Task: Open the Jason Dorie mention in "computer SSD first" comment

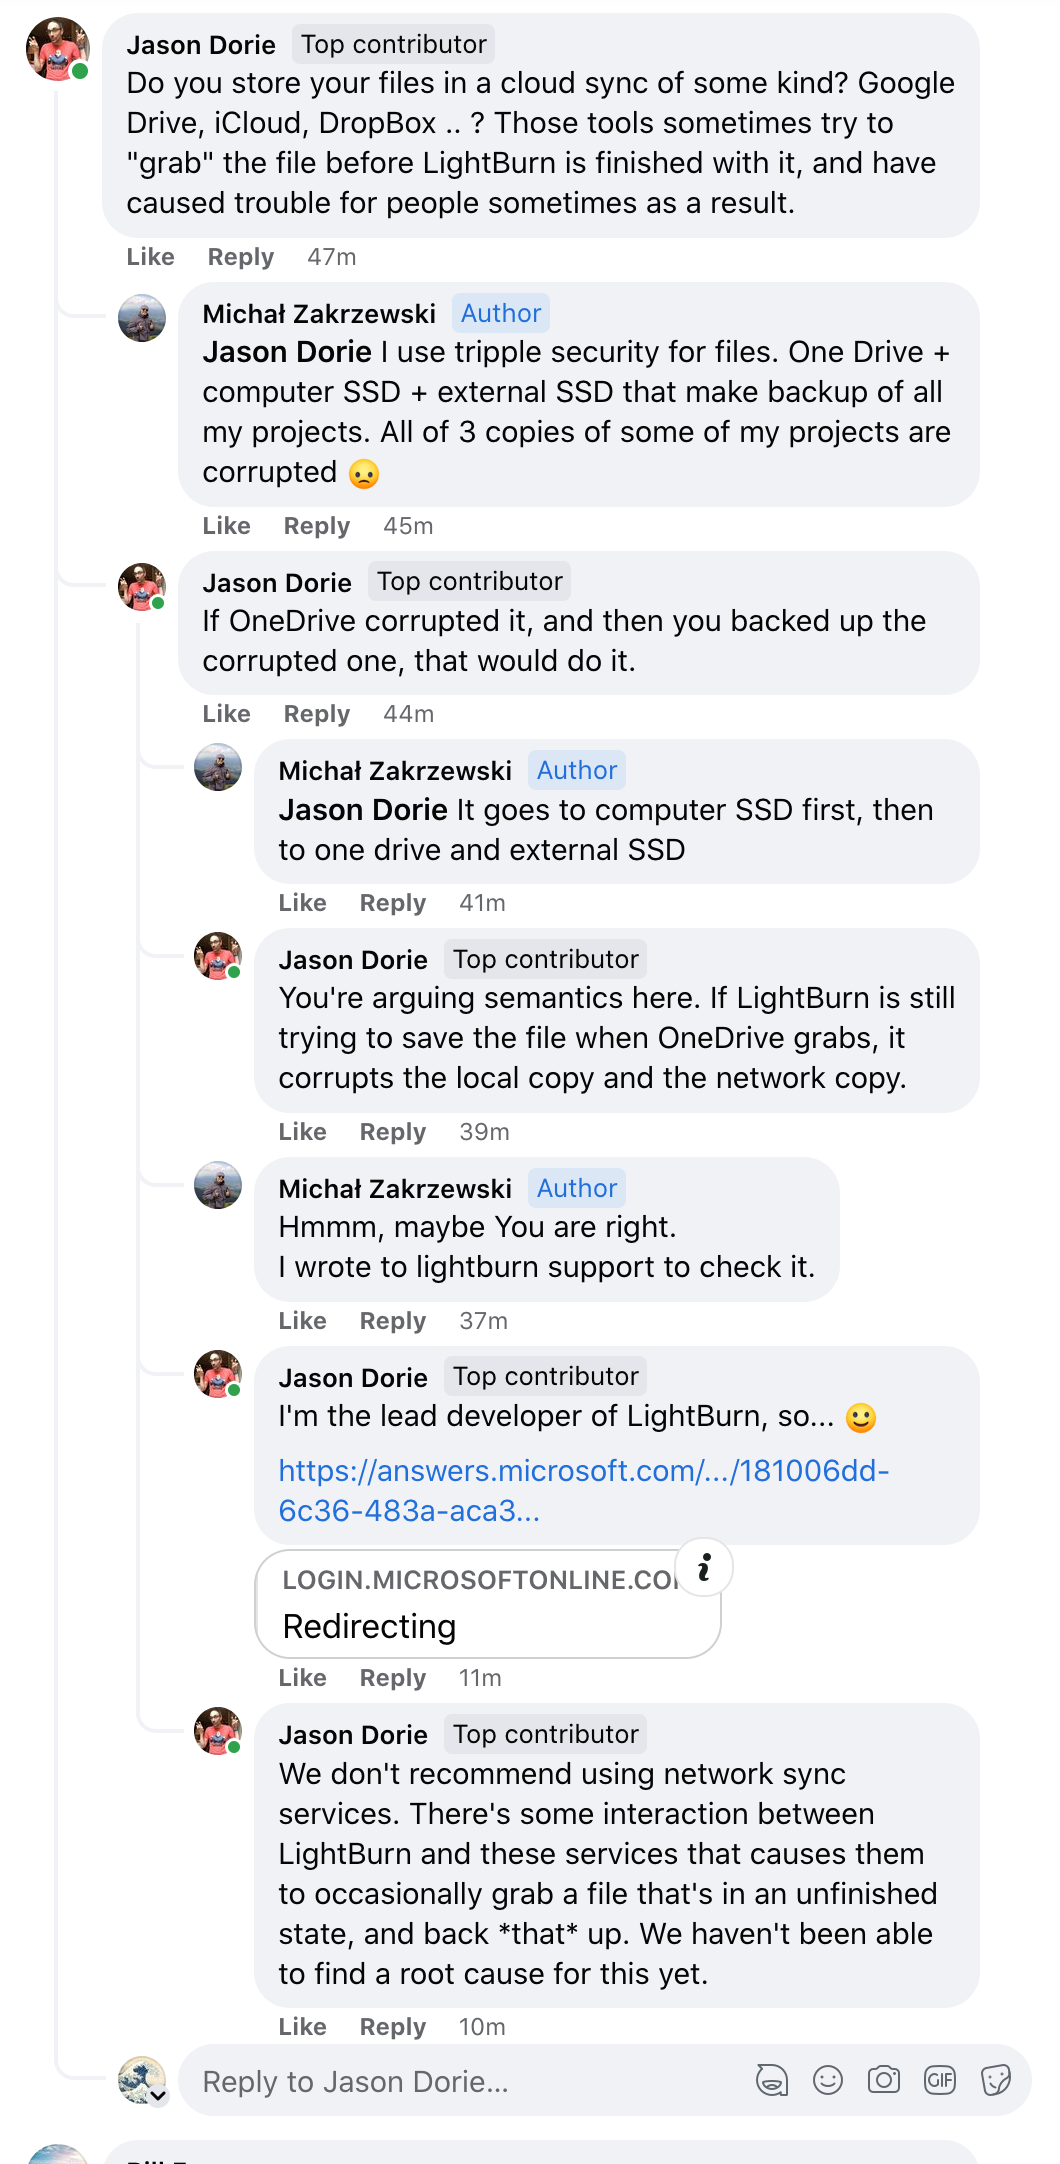Action: click(x=362, y=810)
